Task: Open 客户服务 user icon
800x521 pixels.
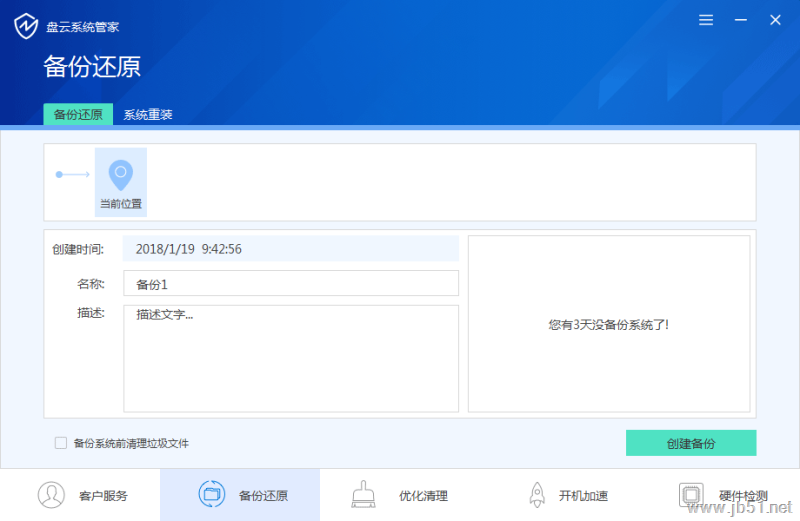Action: point(51,495)
